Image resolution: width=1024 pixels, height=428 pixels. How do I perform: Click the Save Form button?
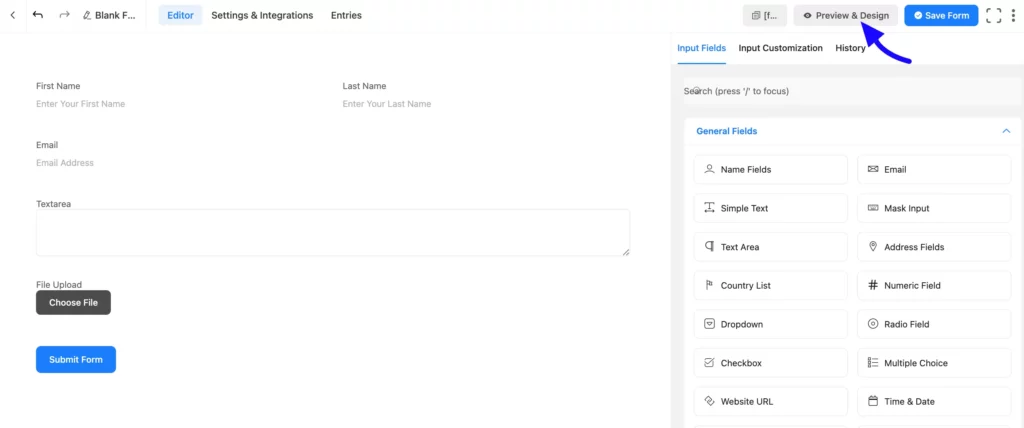(x=941, y=15)
